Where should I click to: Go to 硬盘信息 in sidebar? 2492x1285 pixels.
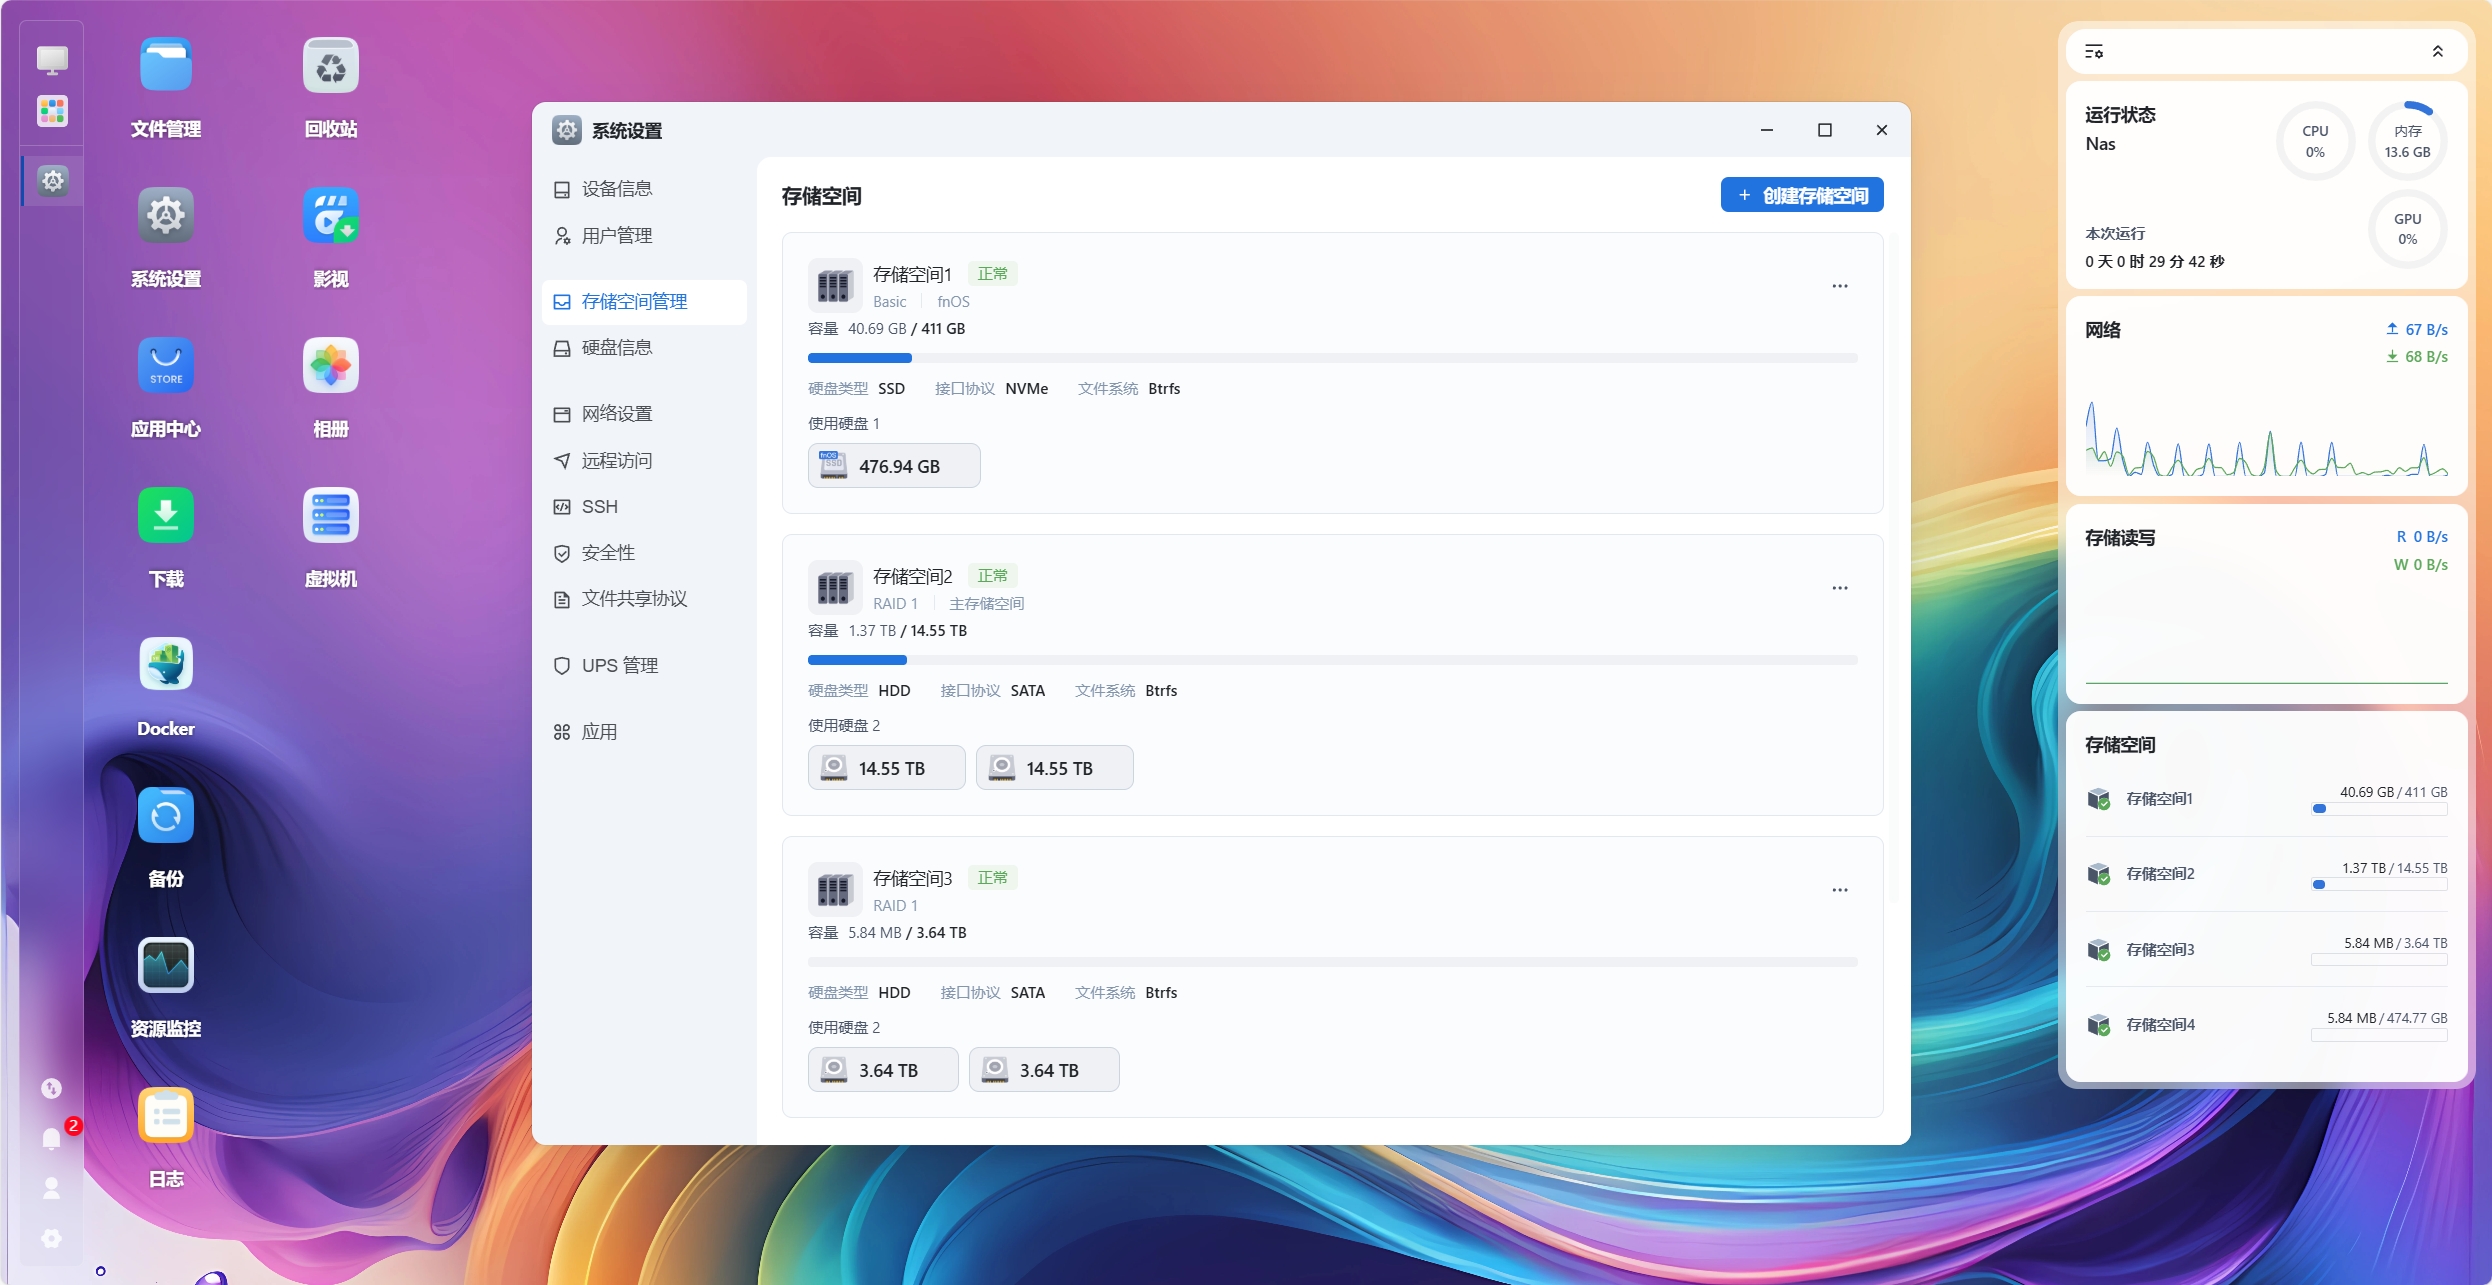click(617, 348)
